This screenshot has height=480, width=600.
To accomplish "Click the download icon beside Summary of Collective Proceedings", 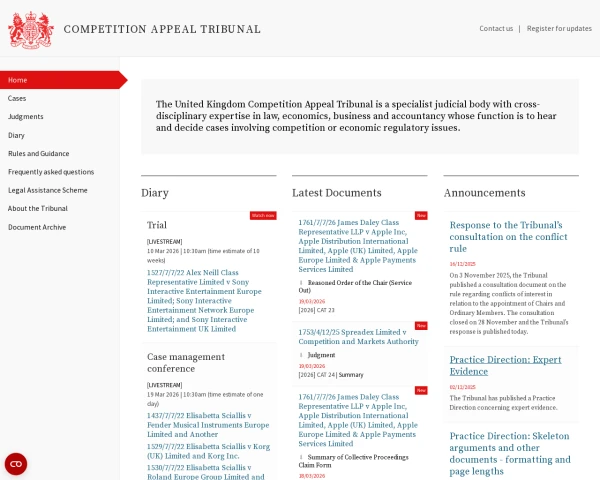I will pos(301,457).
